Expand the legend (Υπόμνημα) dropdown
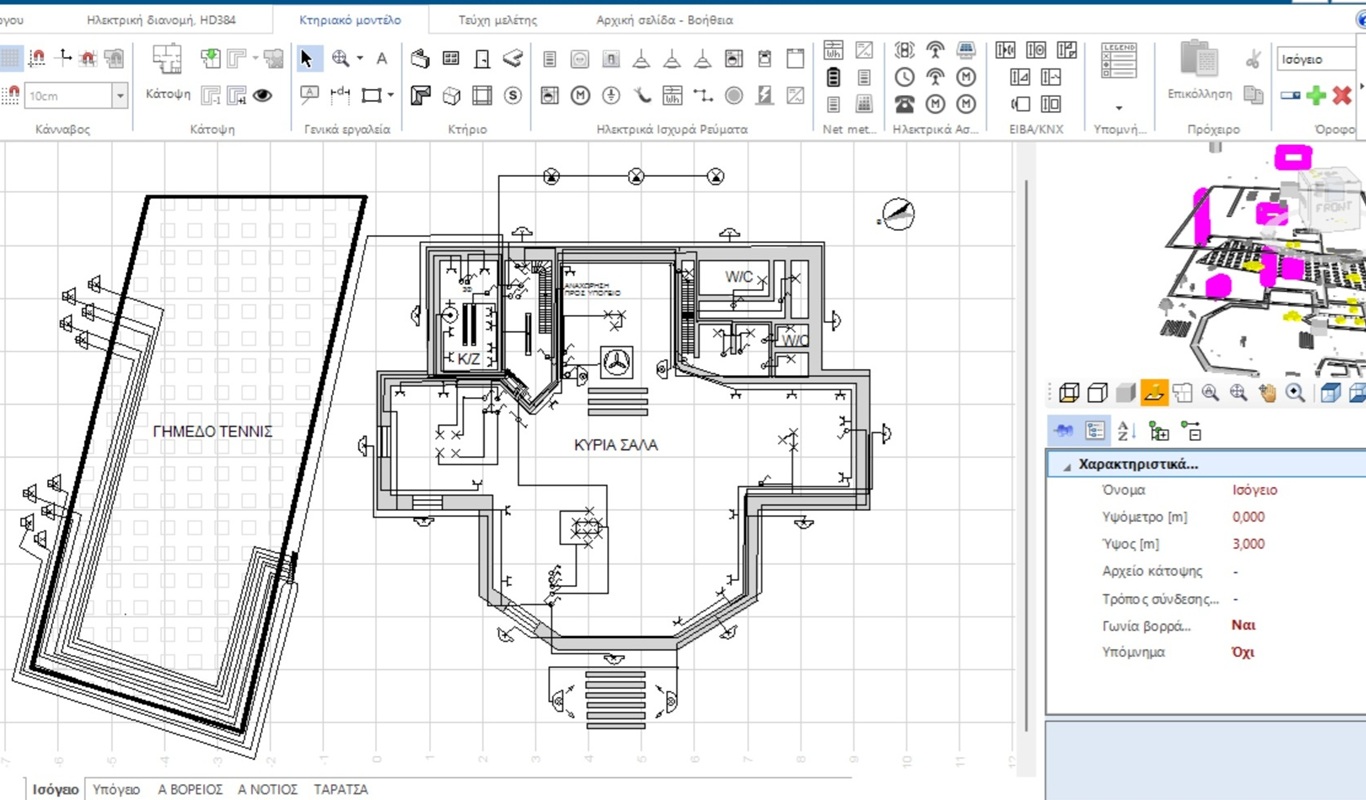Viewport: 1366px width, 800px height. (1119, 107)
